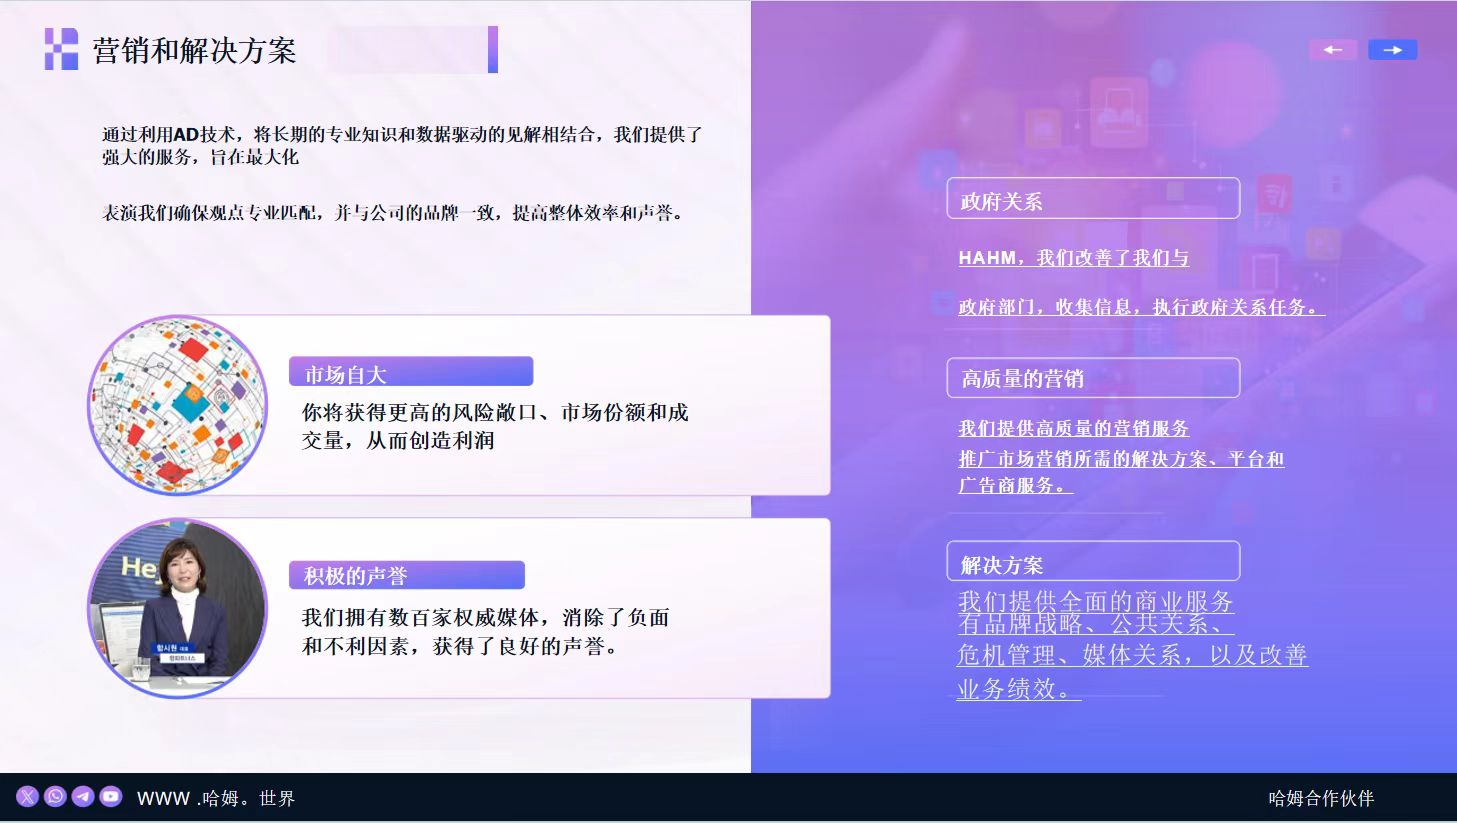
Task: Open link 我们提供高质量的营销服务
Action: coord(1073,428)
